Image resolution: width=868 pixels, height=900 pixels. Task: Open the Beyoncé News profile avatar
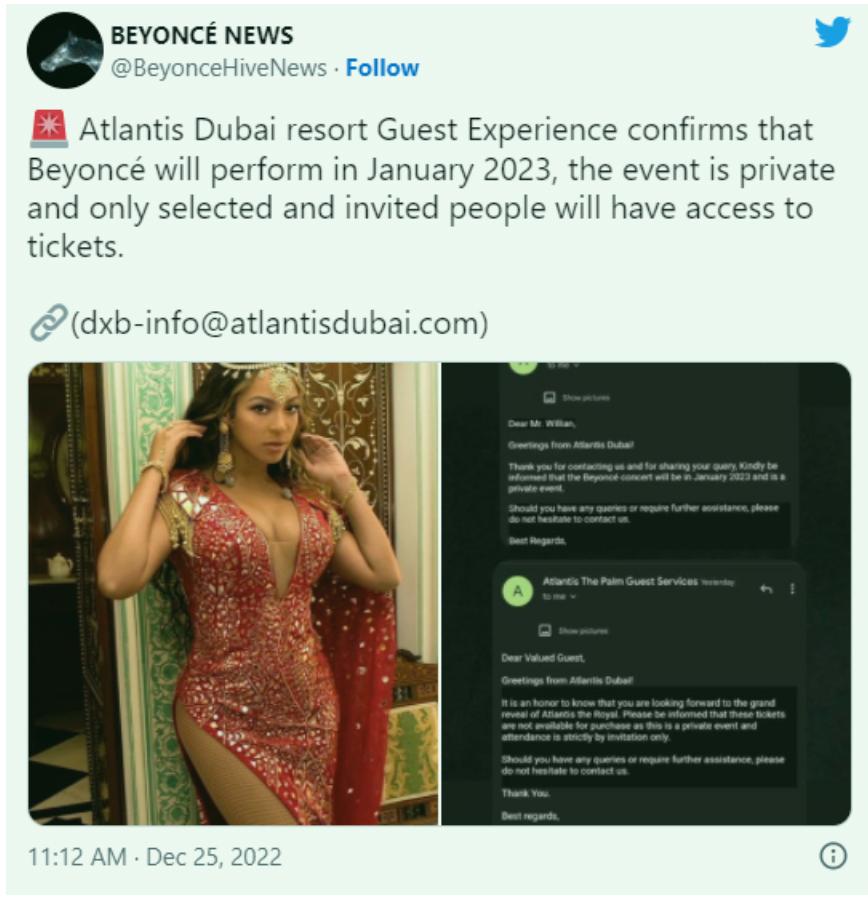tap(65, 51)
